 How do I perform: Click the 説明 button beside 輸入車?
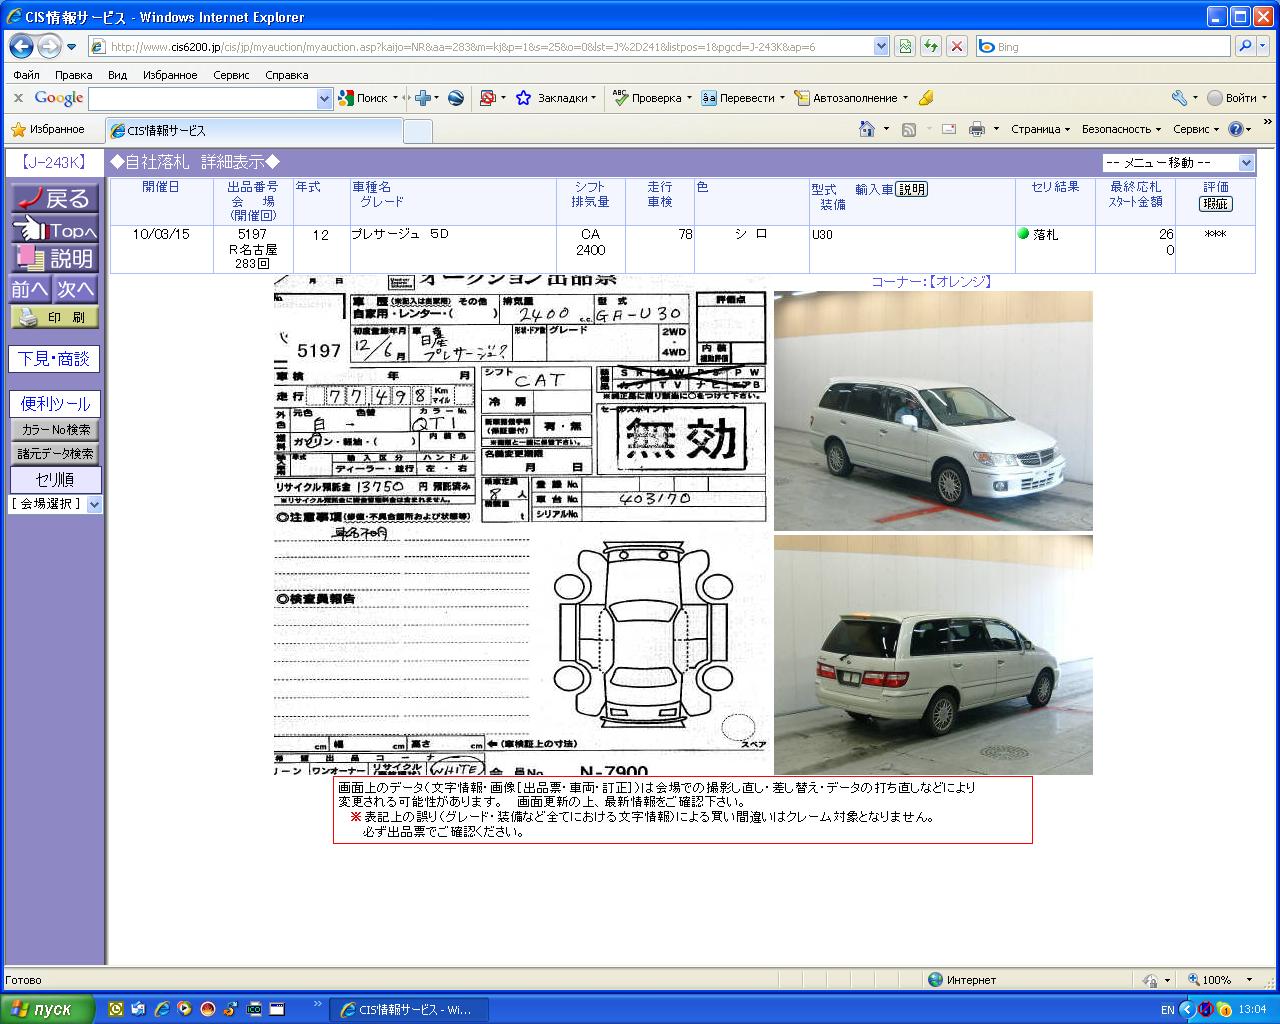pyautogui.click(x=911, y=189)
